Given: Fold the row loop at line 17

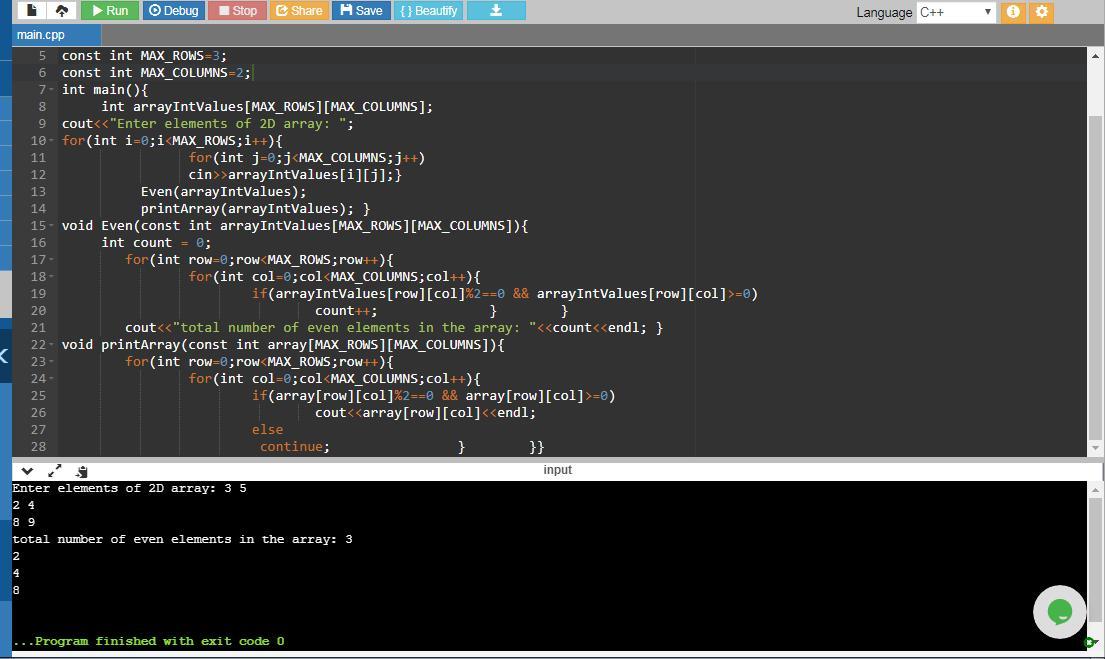Looking at the screenshot, I should tap(51, 259).
